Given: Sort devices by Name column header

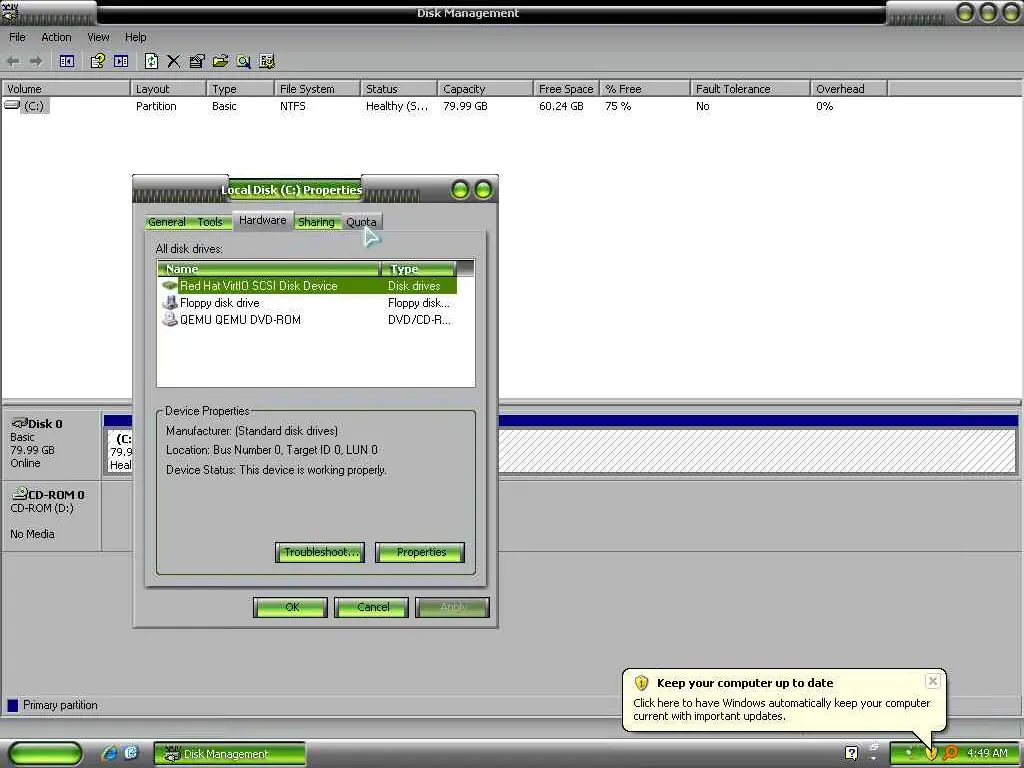Looking at the screenshot, I should click(268, 268).
